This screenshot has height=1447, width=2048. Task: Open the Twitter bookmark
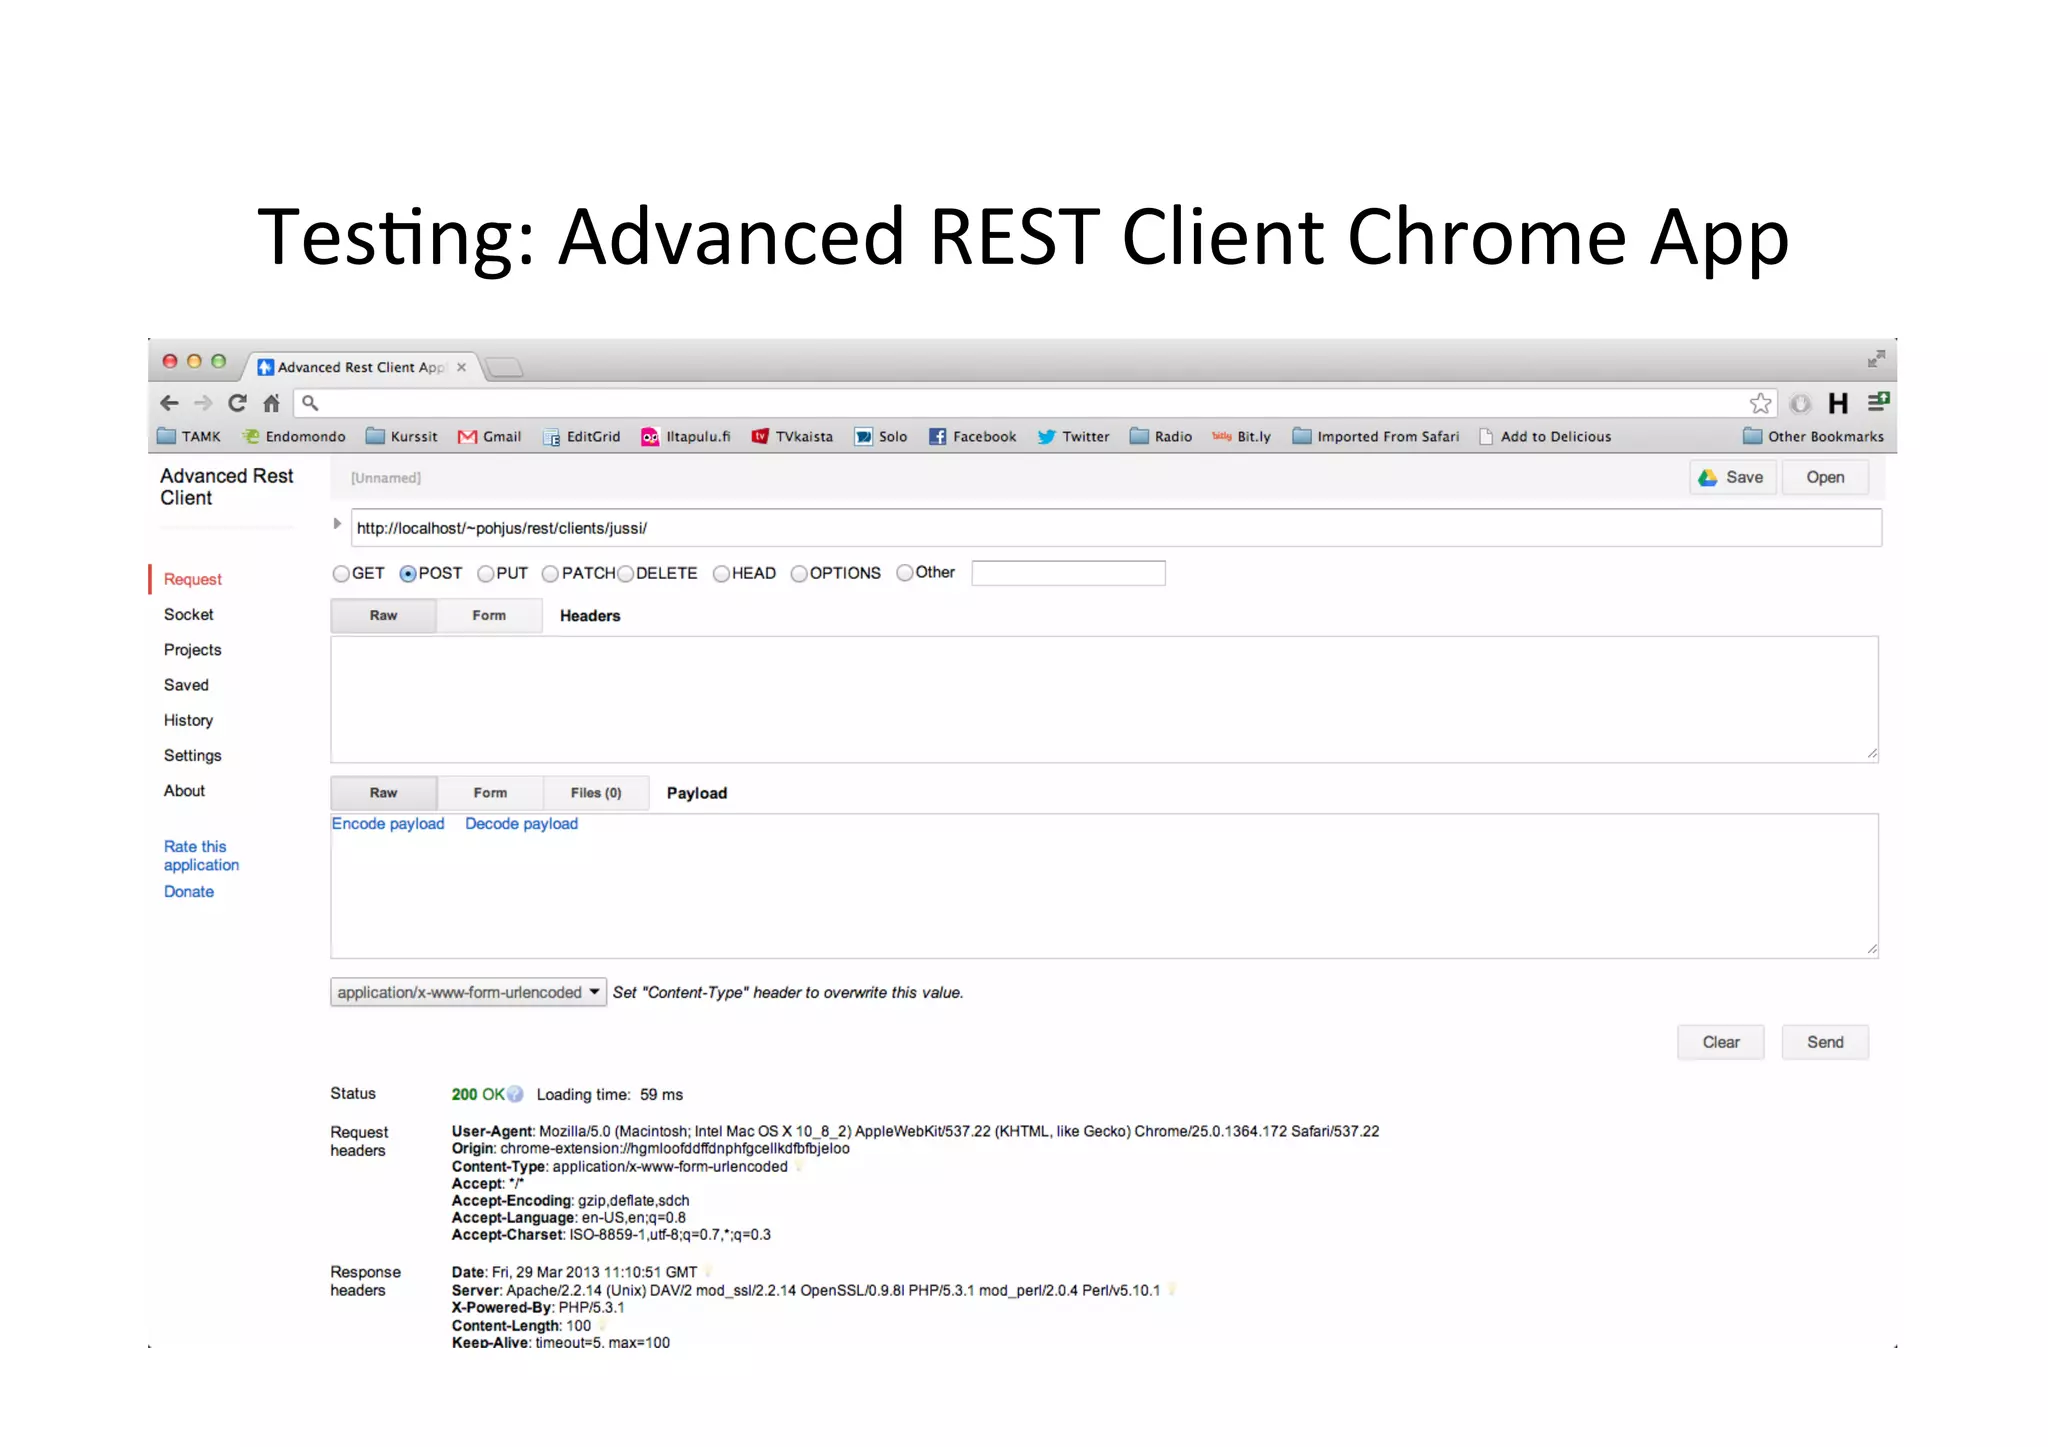click(1074, 436)
